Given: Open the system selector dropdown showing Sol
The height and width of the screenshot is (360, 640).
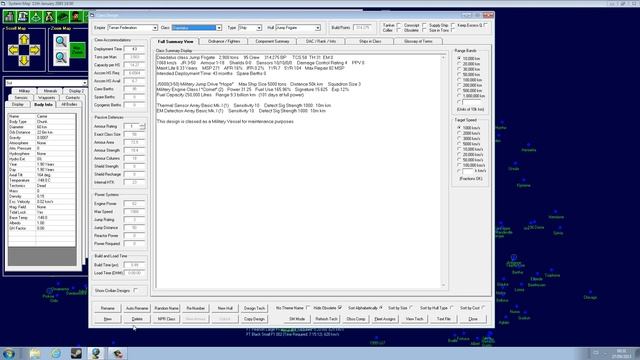Looking at the screenshot, I should tap(84, 83).
